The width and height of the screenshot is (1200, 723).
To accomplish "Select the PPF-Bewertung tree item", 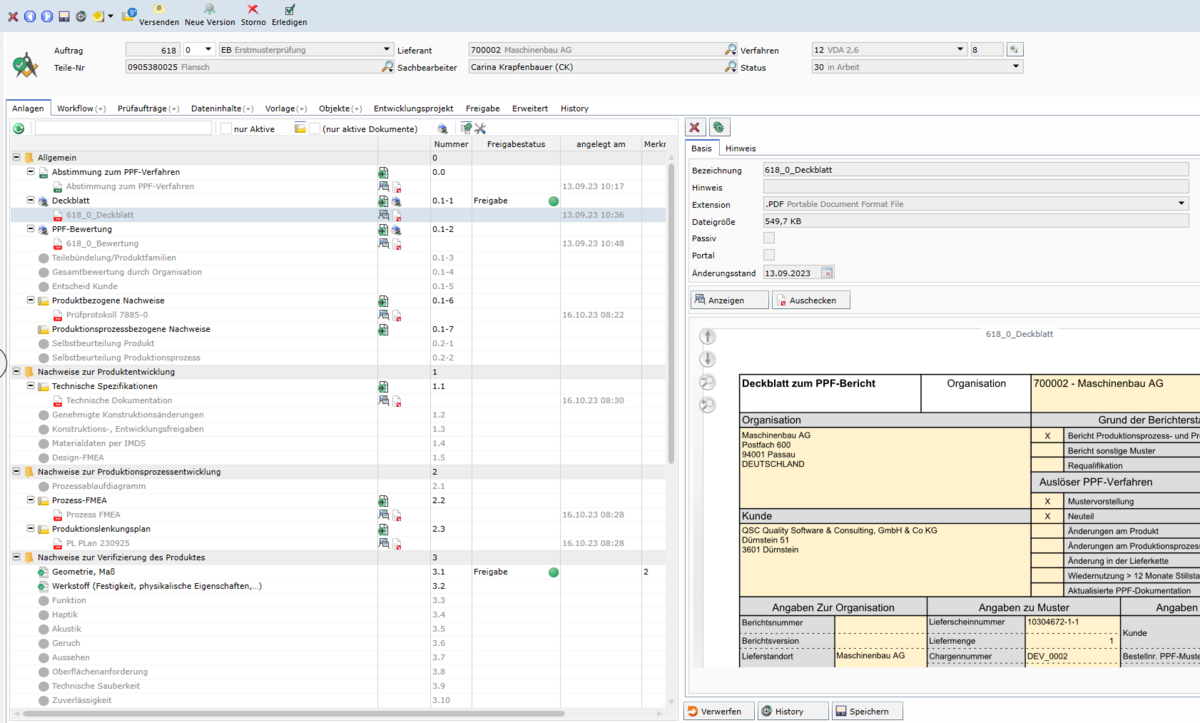I will pyautogui.click(x=81, y=229).
